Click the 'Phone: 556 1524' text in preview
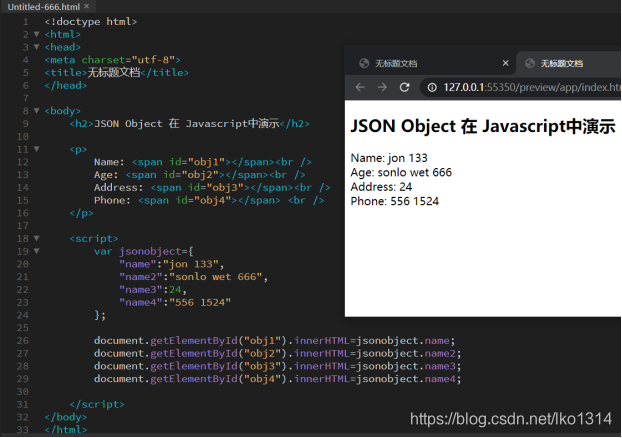This screenshot has height=438, width=622. click(395, 201)
